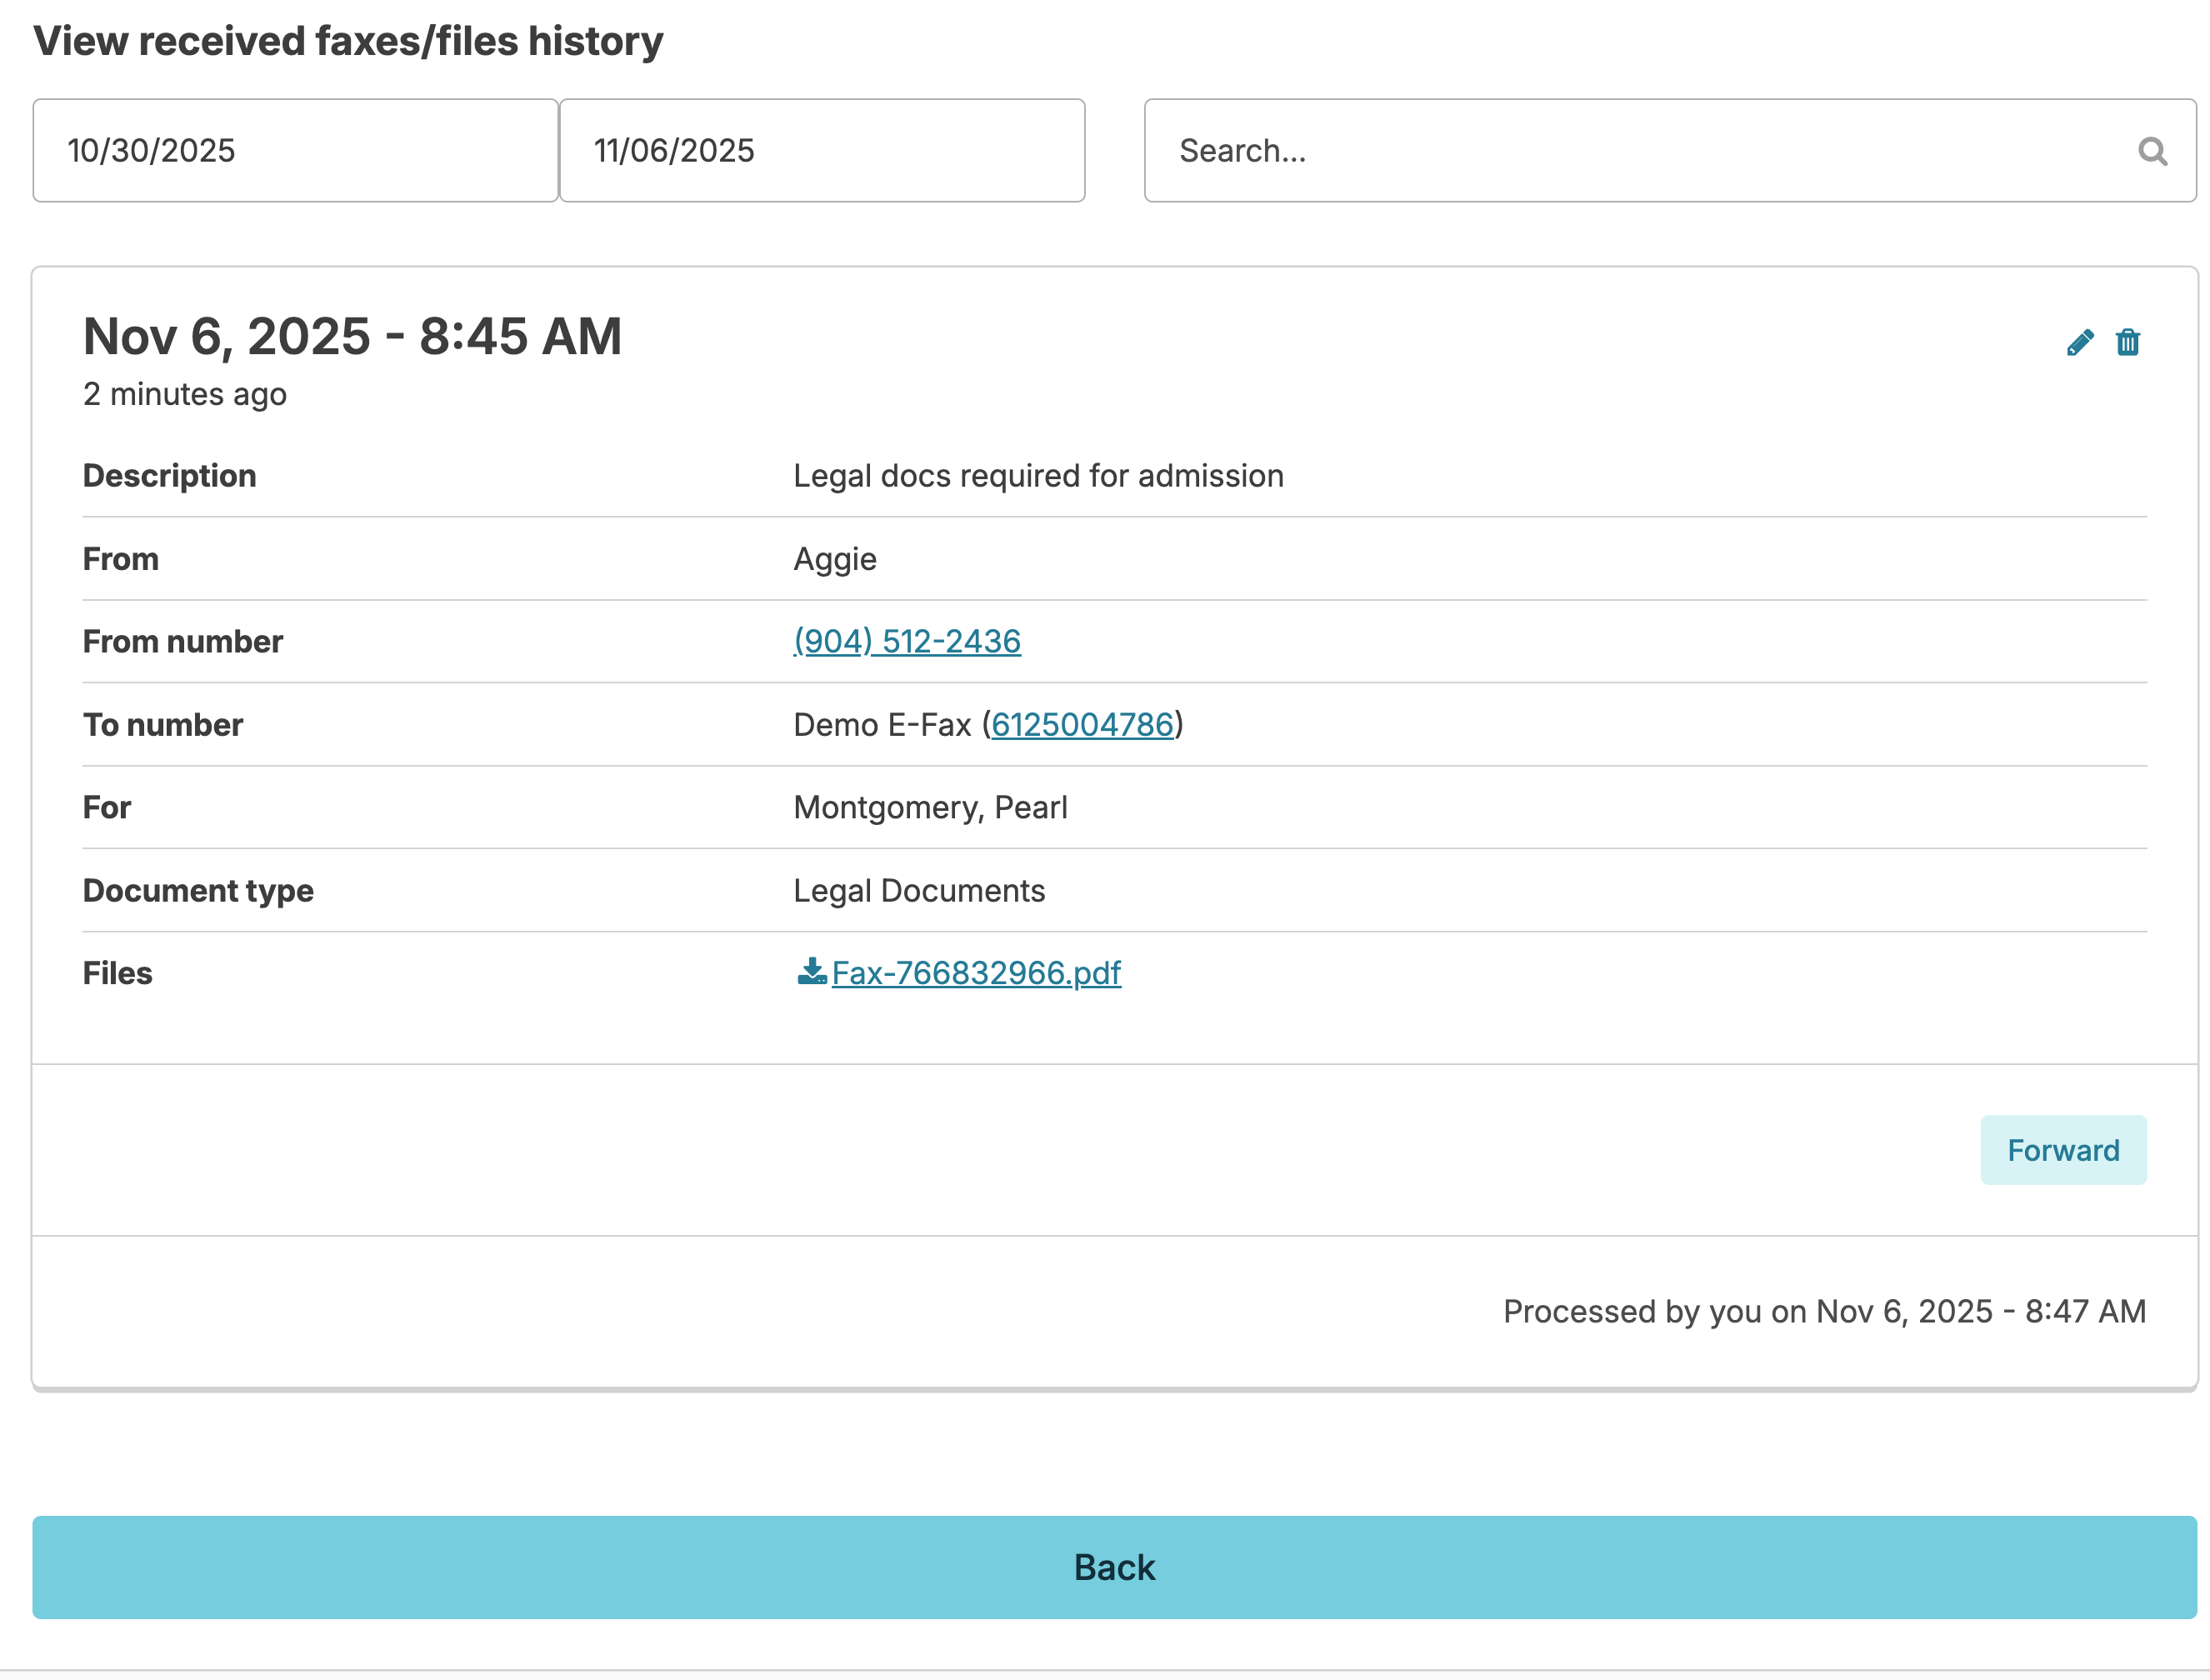Click the Nov 6, 2025 - 8:45 AM heading
2210x1680 pixels.
[x=352, y=336]
